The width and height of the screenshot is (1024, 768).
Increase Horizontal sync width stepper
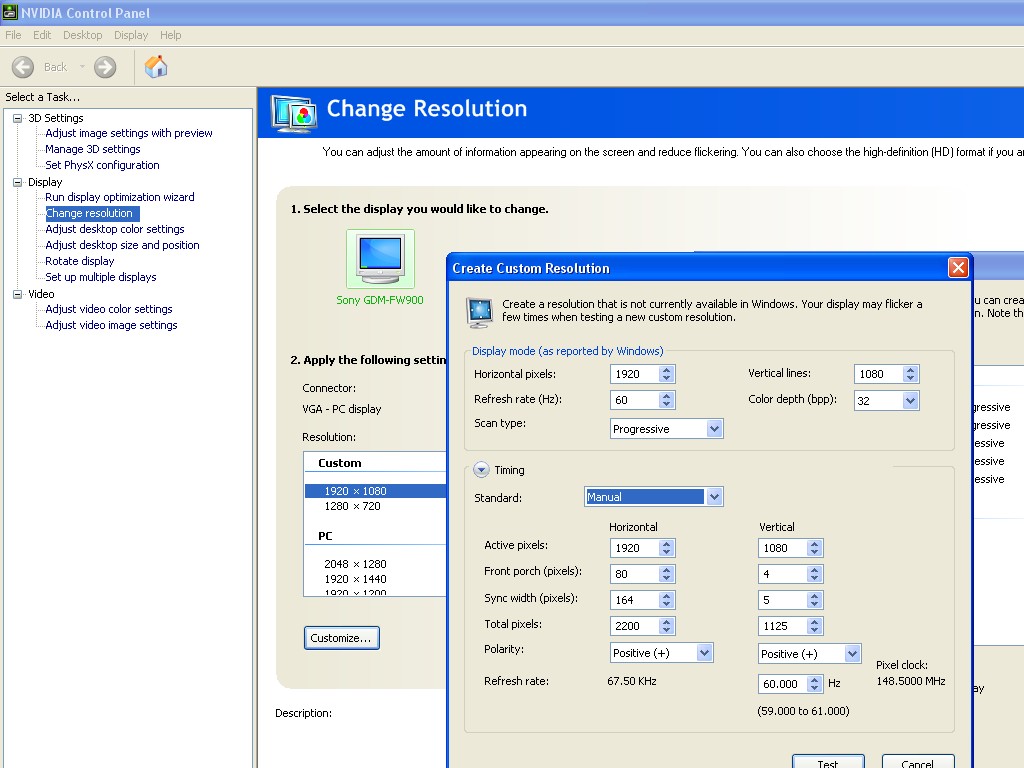pyautogui.click(x=666, y=596)
